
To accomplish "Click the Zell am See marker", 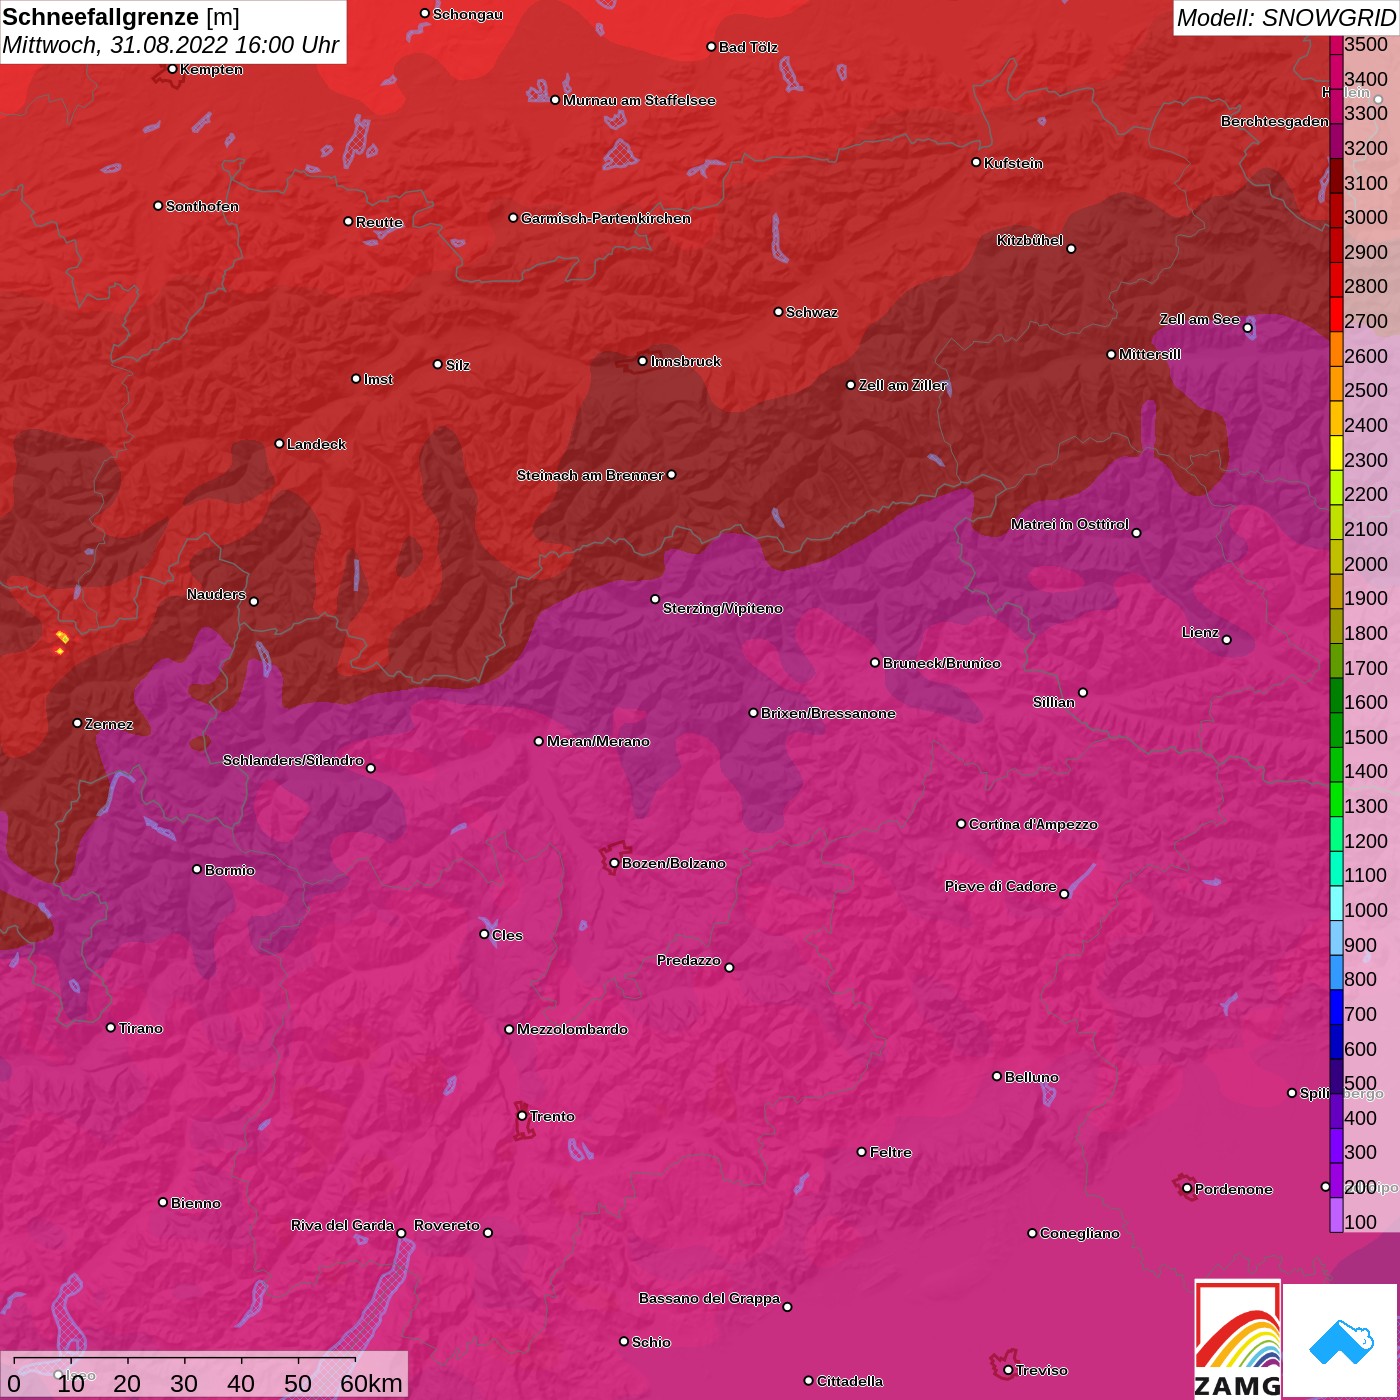I will coord(1247,328).
